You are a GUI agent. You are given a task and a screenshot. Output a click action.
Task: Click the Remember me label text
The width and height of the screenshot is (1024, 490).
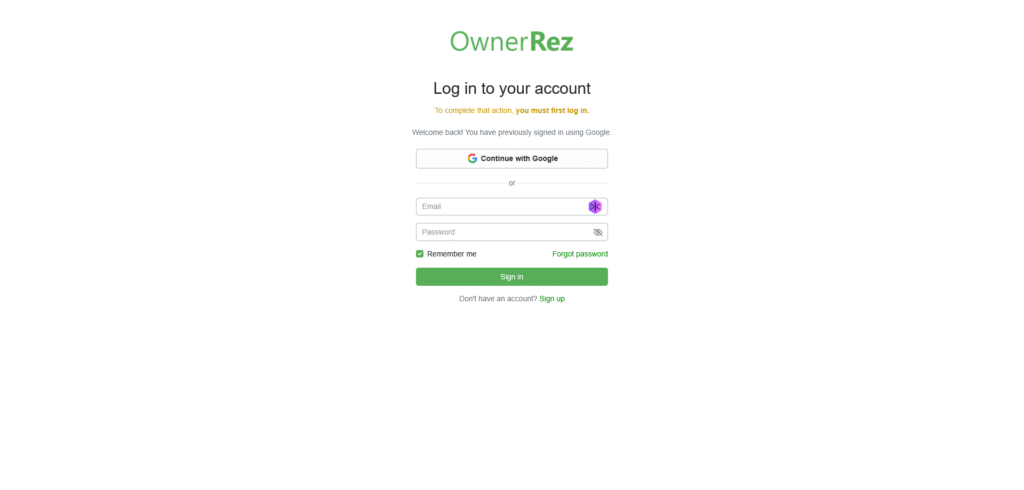click(x=452, y=253)
